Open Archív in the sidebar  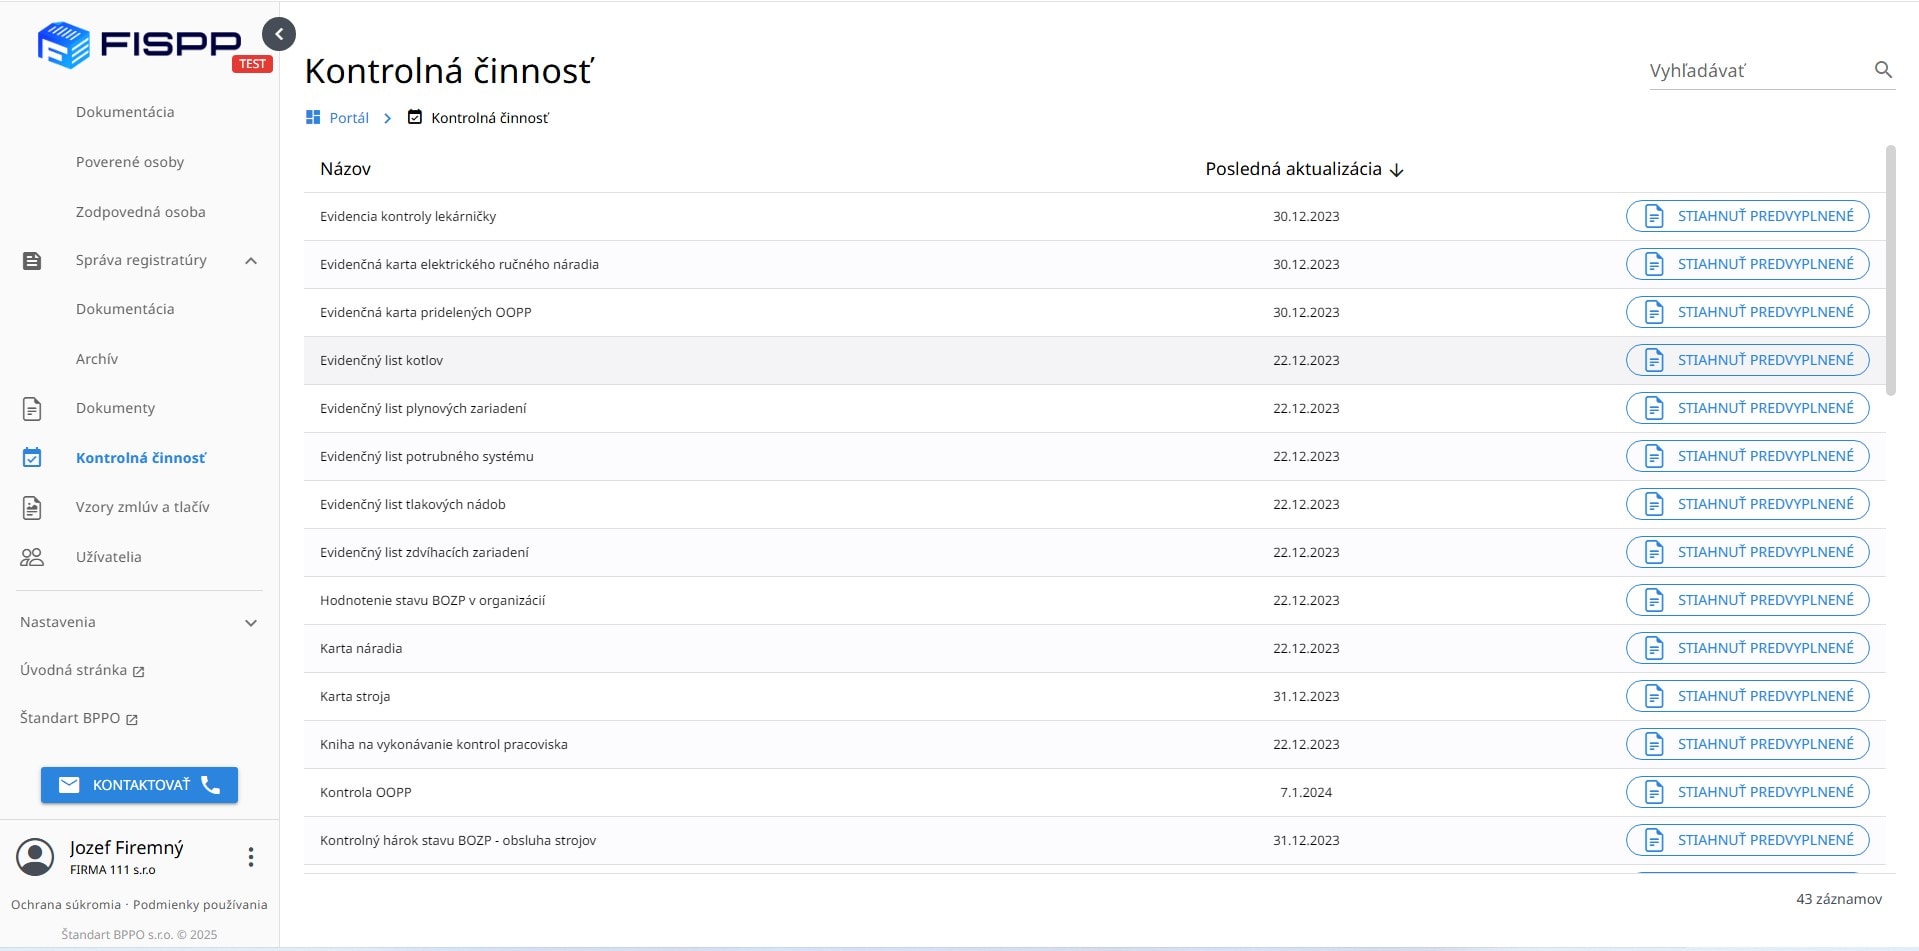pos(97,359)
